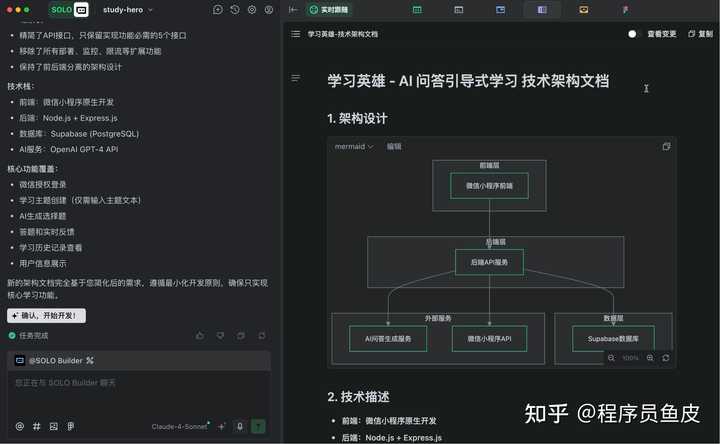Open the chat history icon

pyautogui.click(x=235, y=10)
